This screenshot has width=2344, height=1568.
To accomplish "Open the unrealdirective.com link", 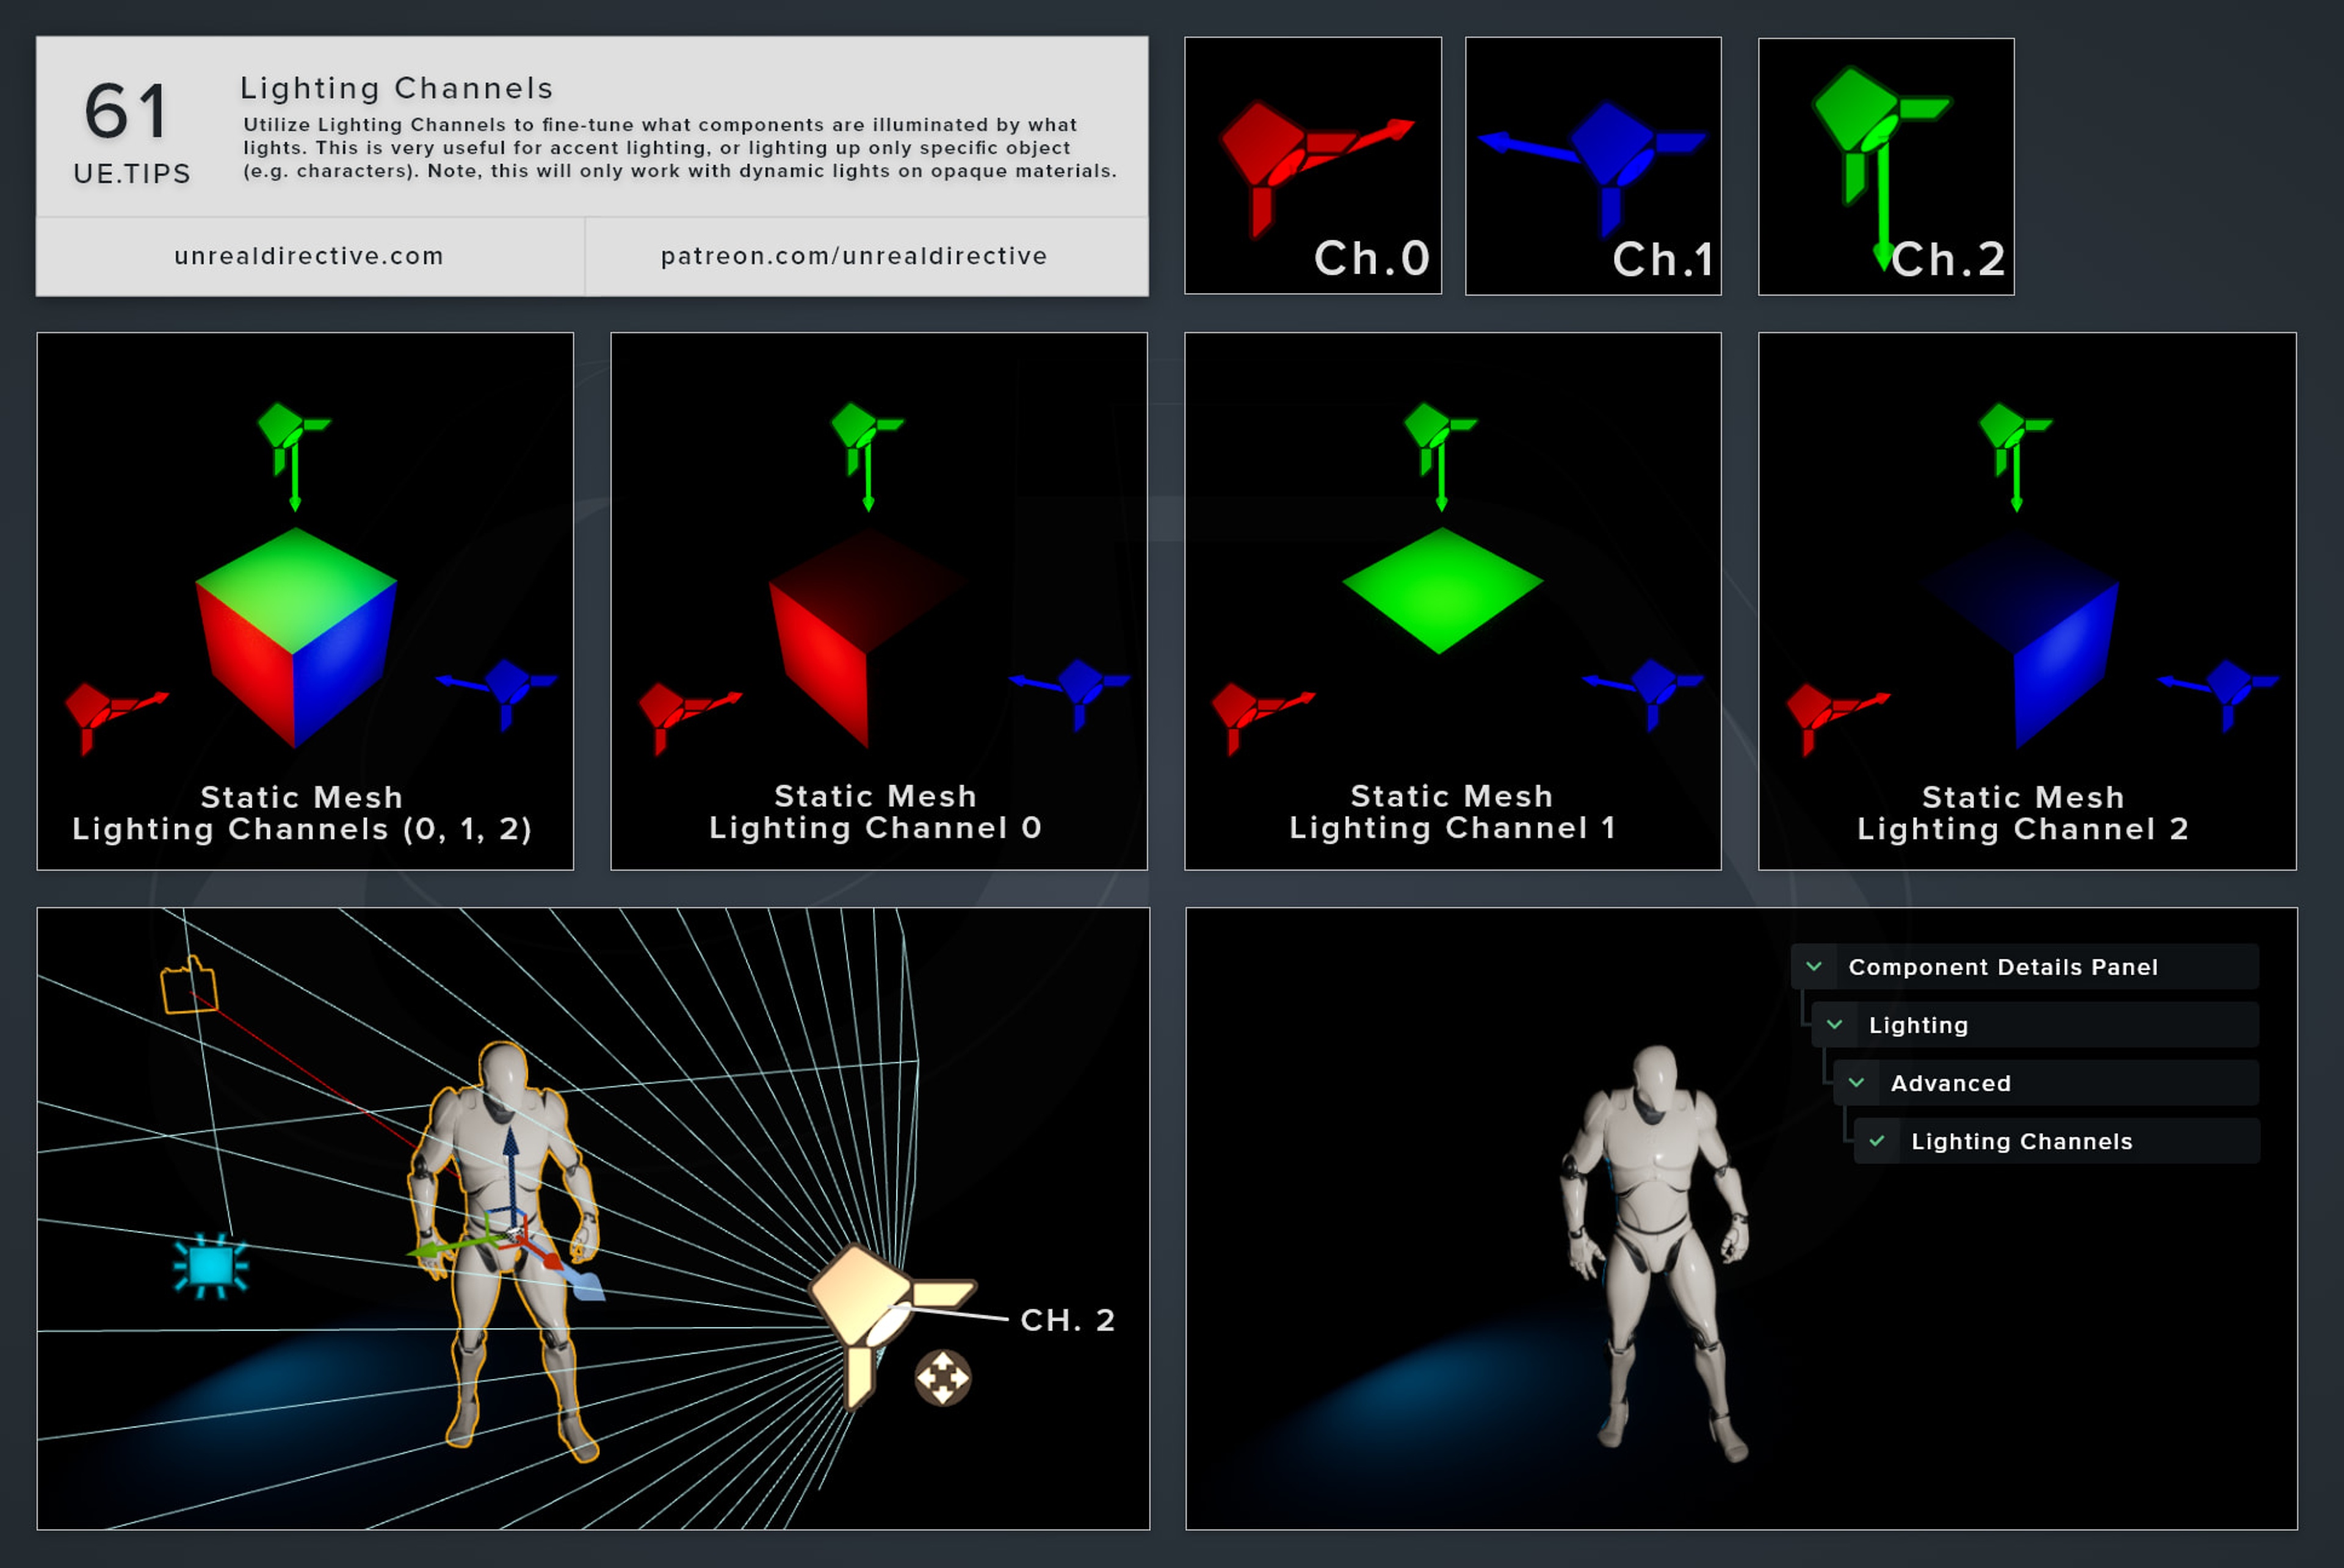I will [x=309, y=256].
